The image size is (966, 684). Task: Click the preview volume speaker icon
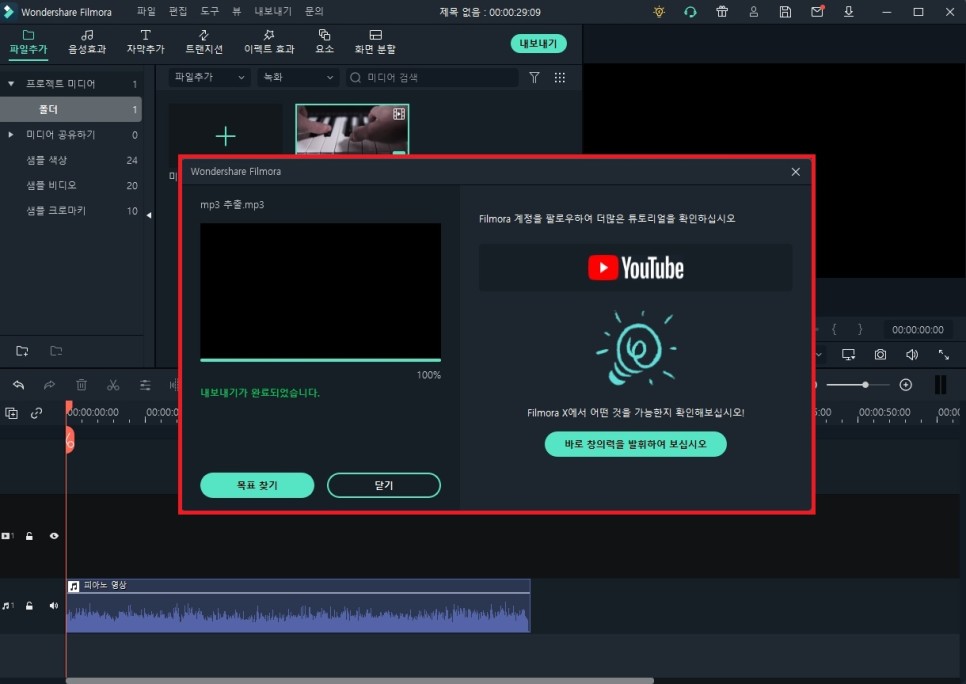pyautogui.click(x=912, y=354)
